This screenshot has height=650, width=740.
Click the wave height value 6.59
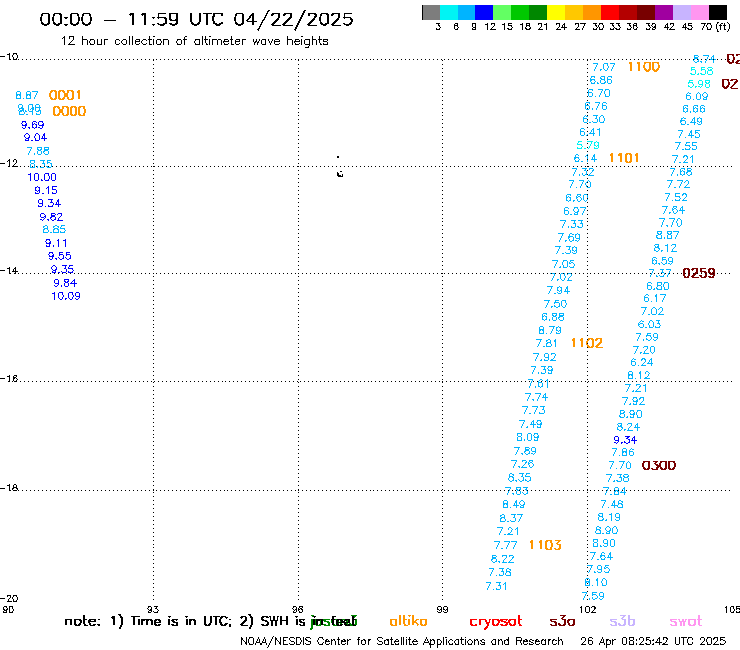(662, 261)
